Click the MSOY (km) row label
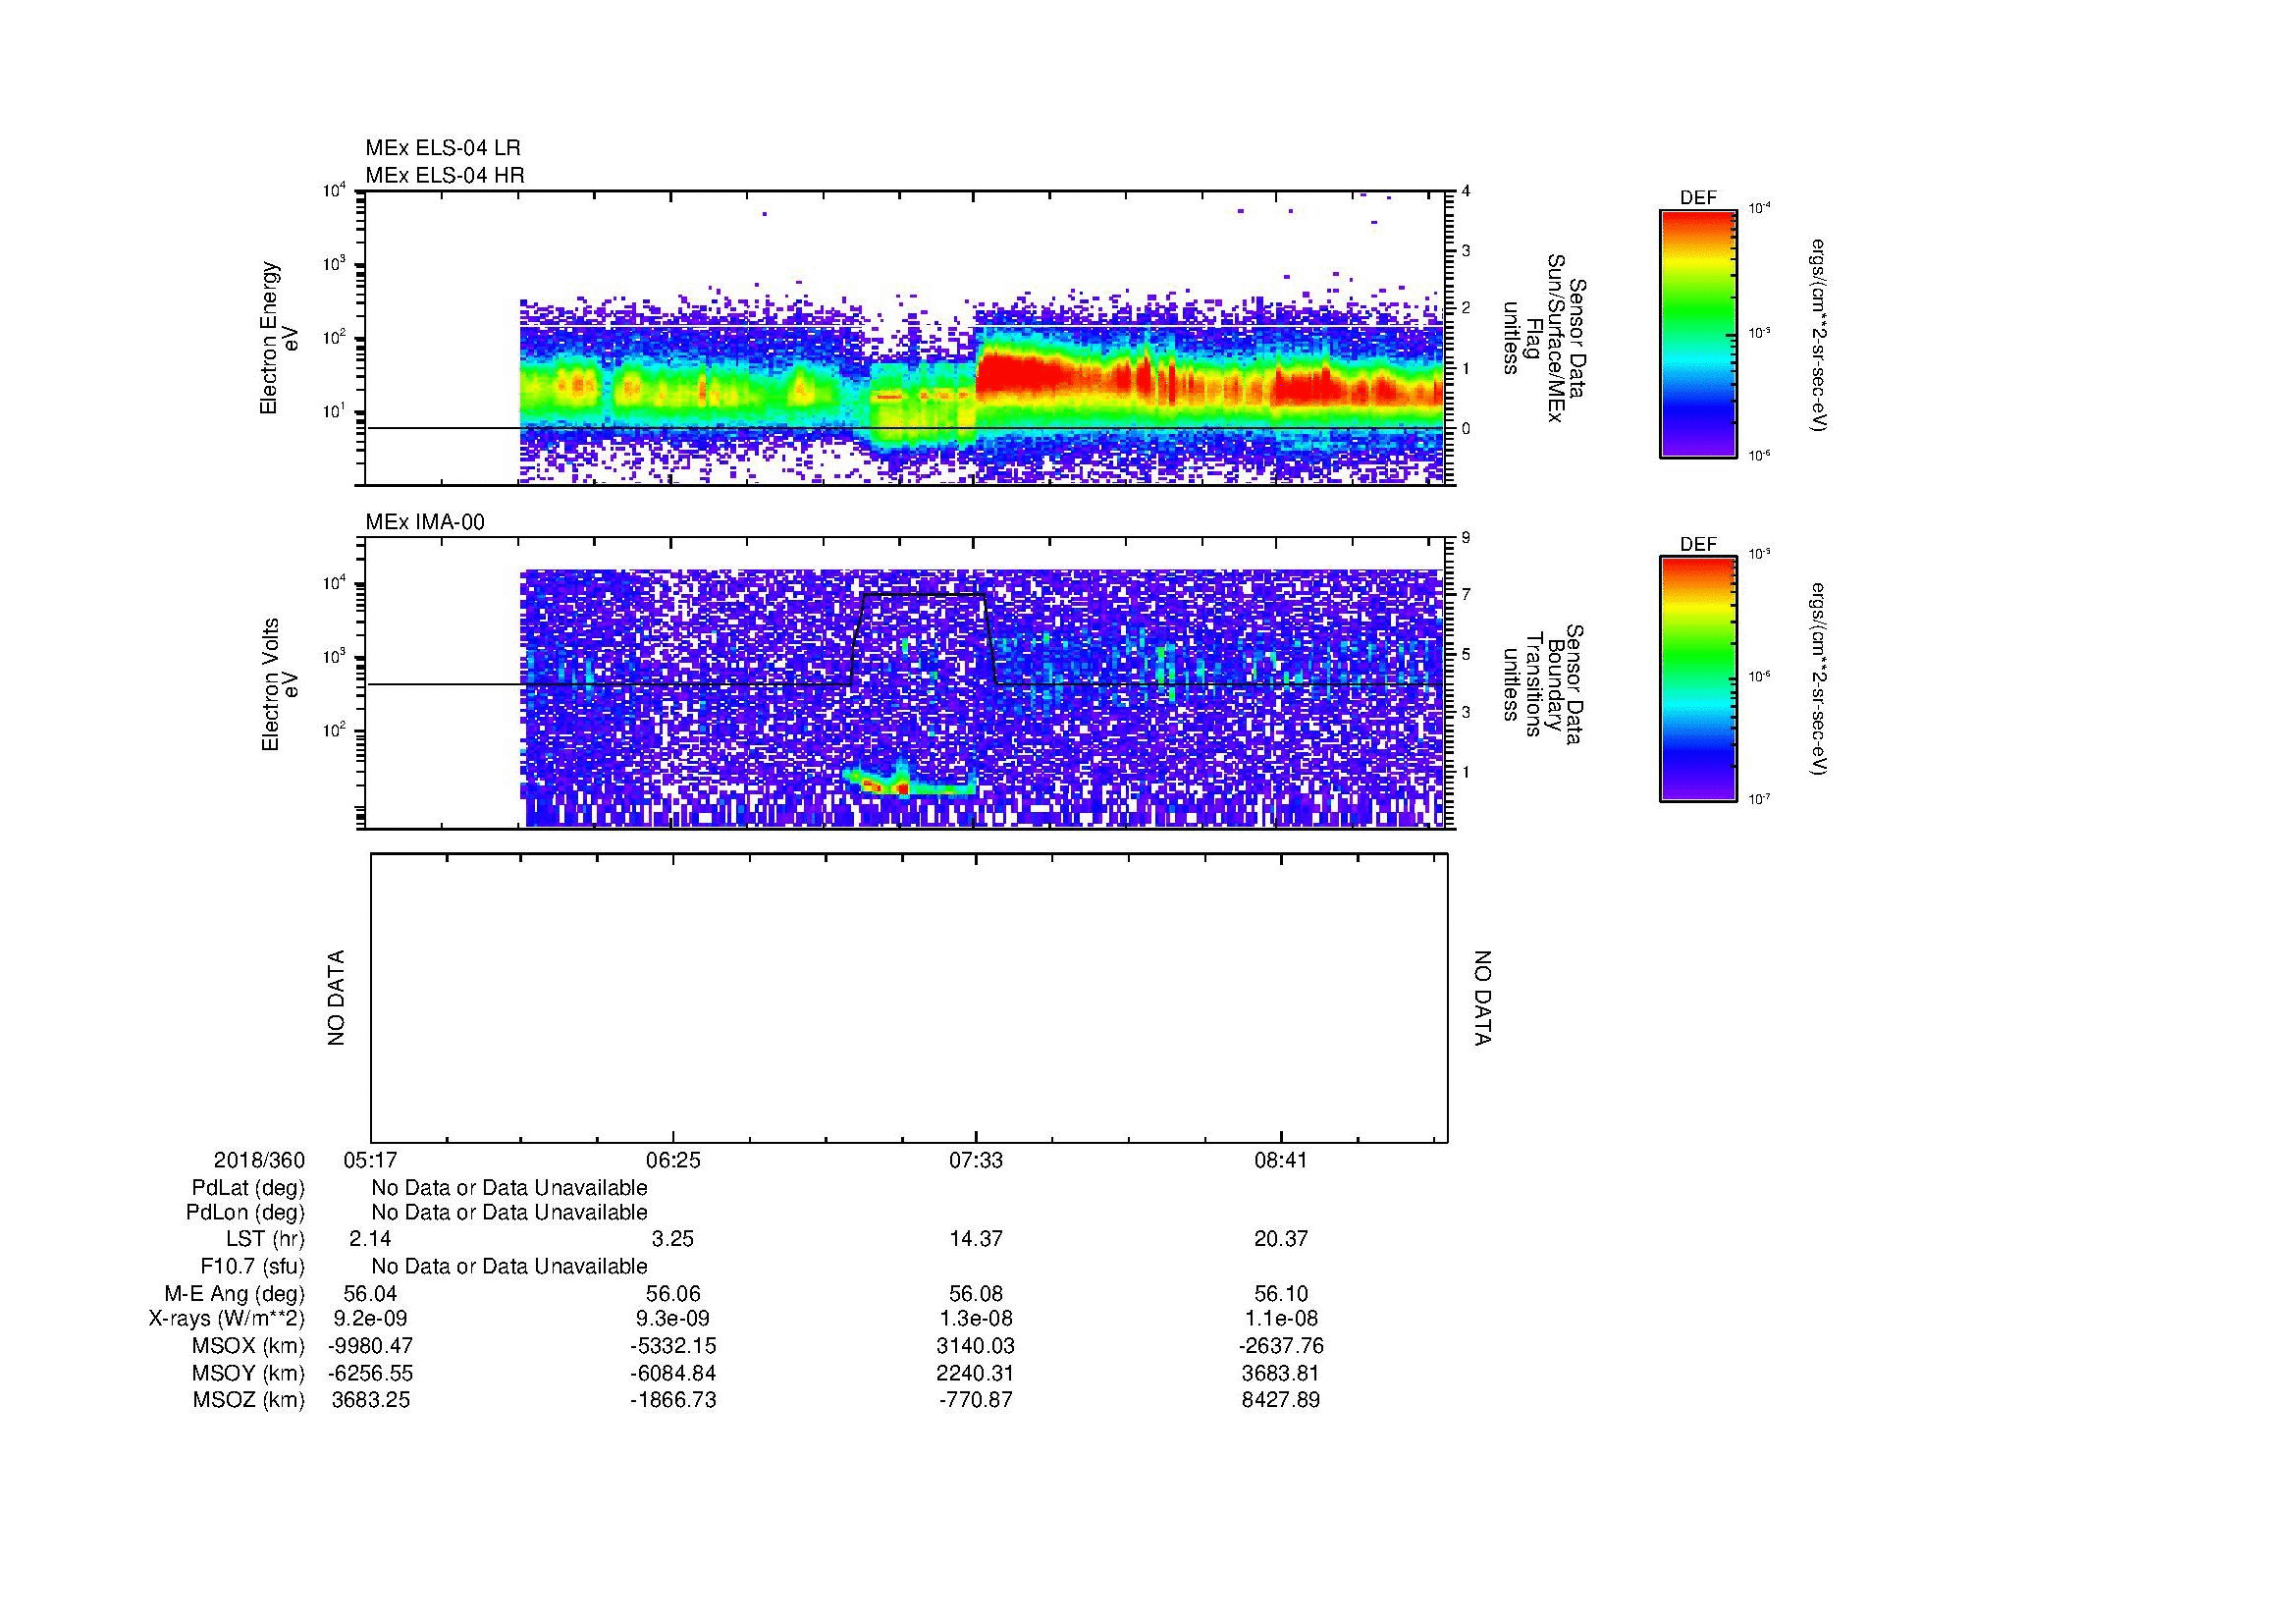The width and height of the screenshot is (2296, 1623). tap(249, 1373)
